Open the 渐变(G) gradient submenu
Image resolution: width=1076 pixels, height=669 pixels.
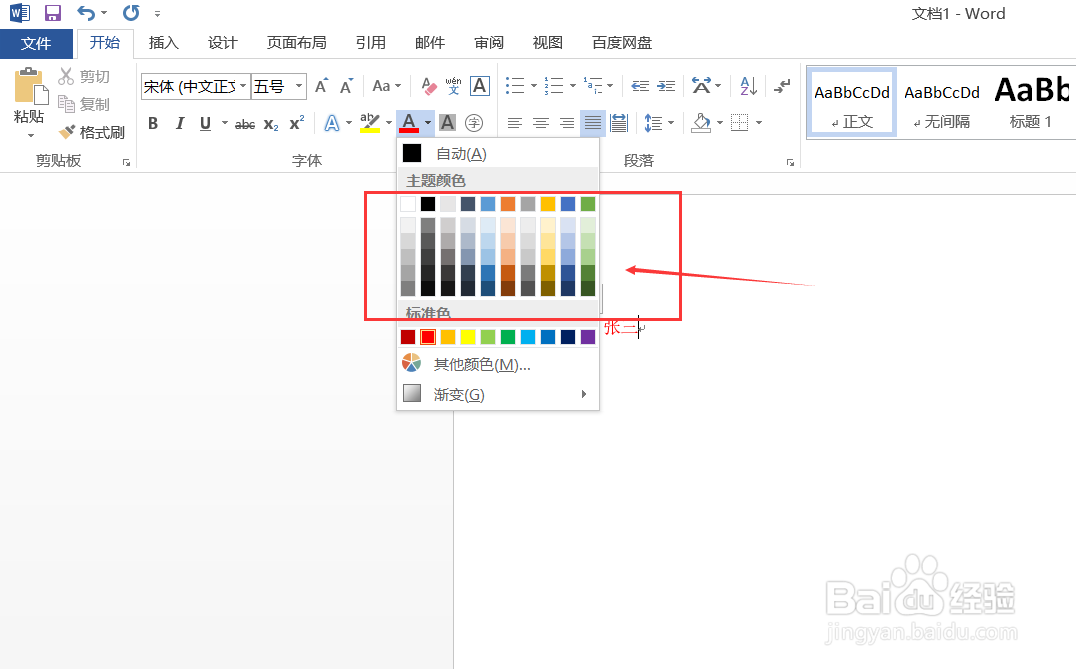pos(498,395)
